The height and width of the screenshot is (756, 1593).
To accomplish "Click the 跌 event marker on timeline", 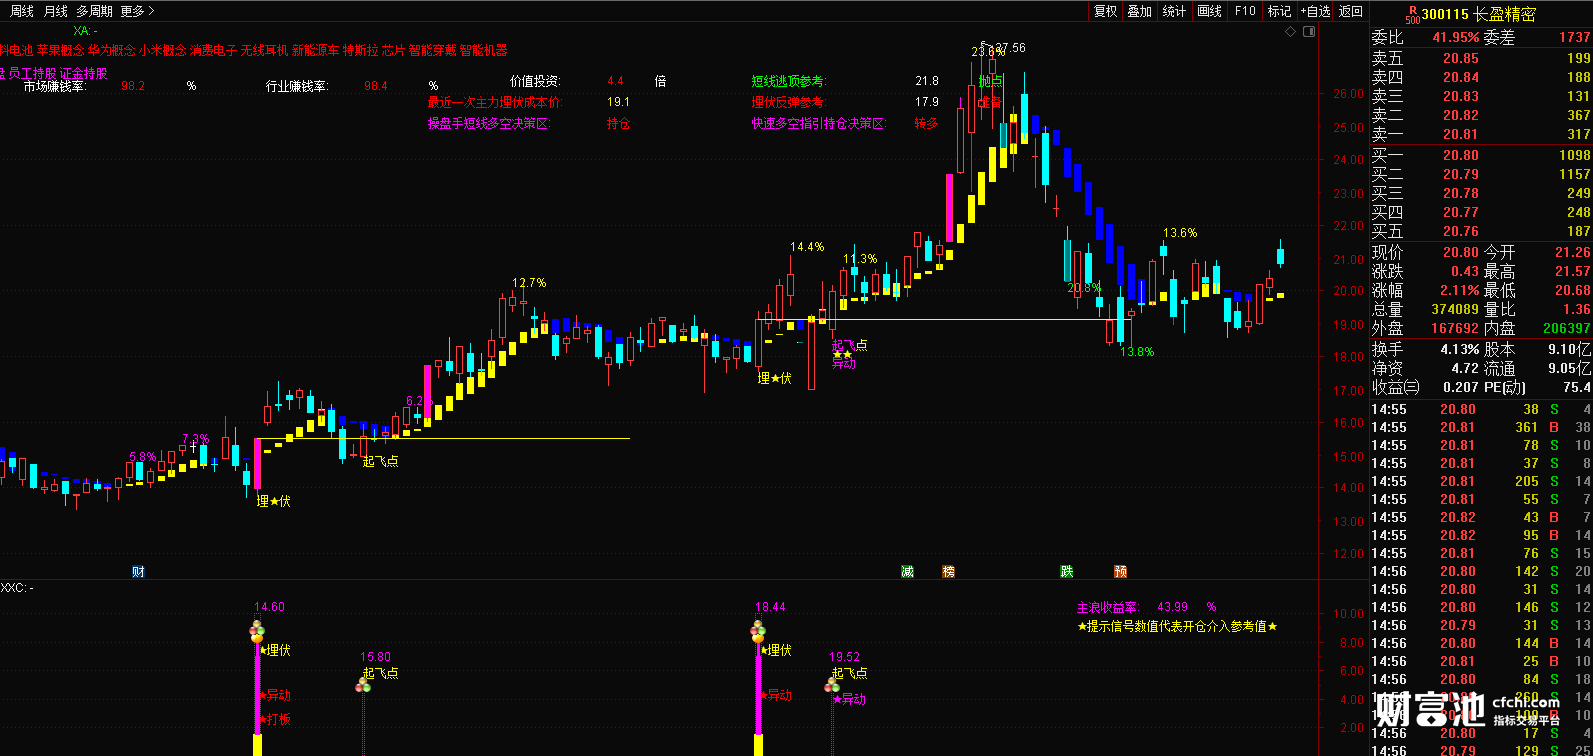I will 1067,572.
